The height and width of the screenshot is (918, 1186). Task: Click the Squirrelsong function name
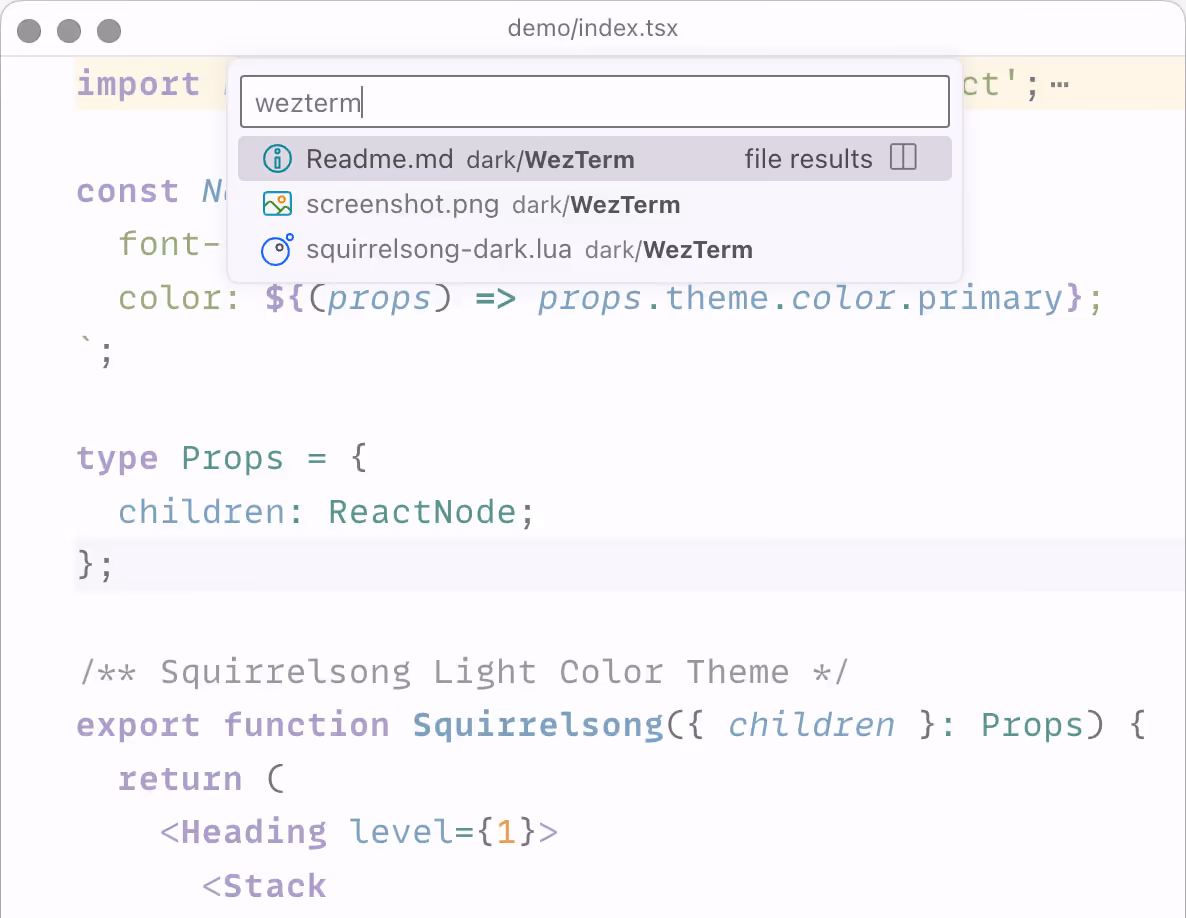click(x=537, y=724)
